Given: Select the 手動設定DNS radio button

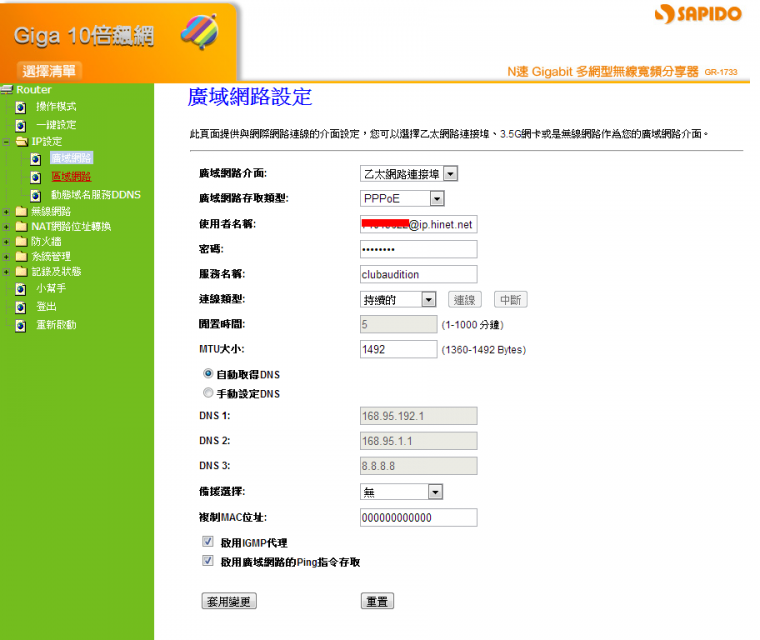Looking at the screenshot, I should (208, 394).
